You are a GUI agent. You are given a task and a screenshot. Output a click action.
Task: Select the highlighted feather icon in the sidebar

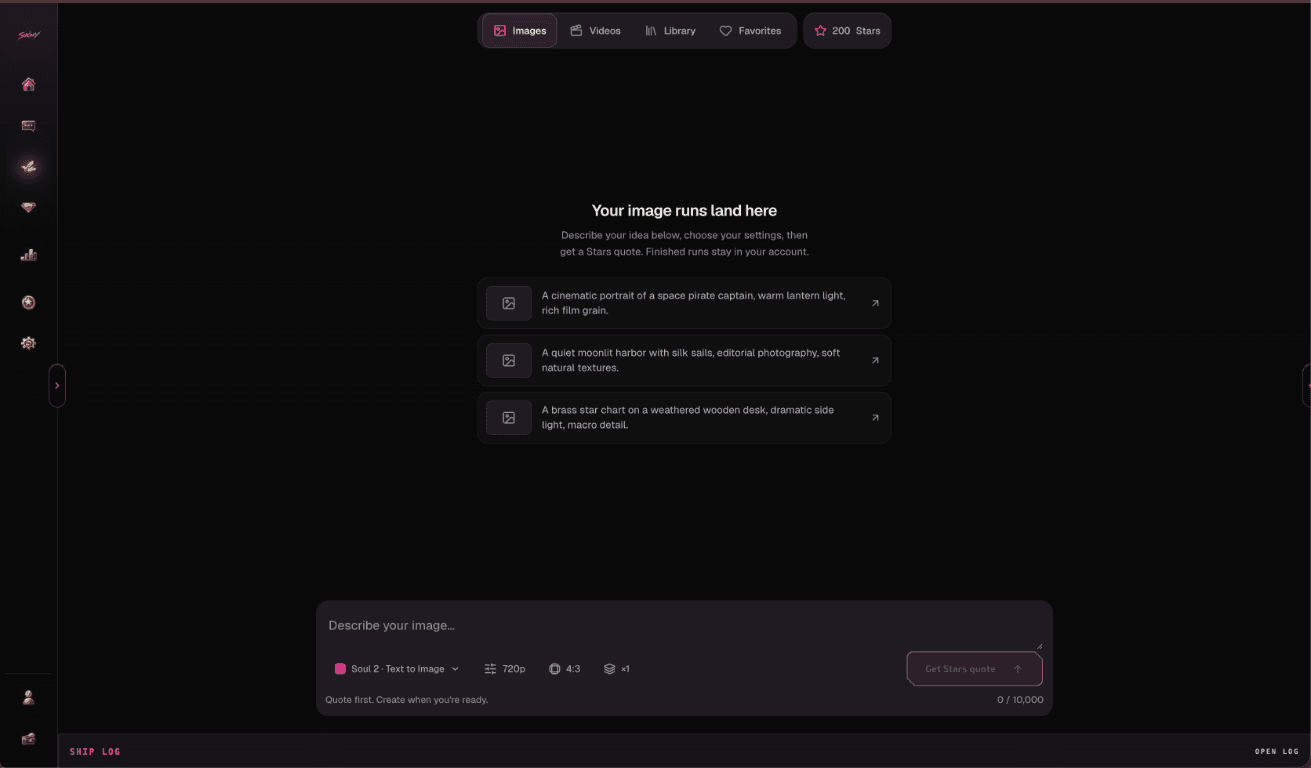coord(28,167)
